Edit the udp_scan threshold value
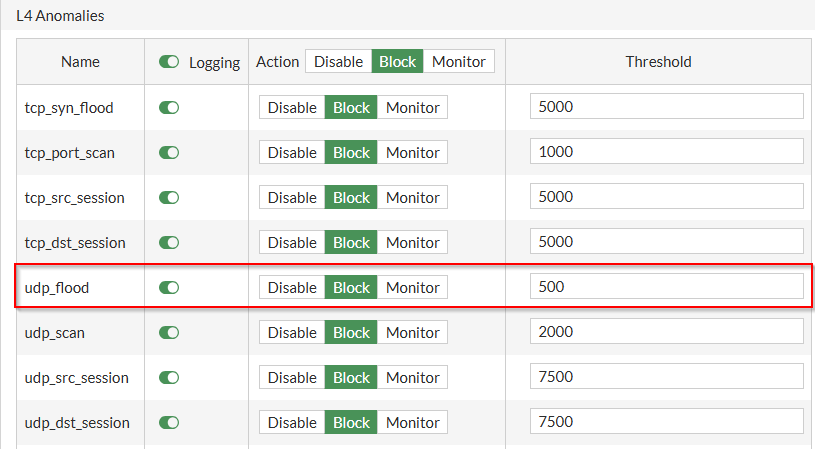815x449 pixels. coord(667,332)
